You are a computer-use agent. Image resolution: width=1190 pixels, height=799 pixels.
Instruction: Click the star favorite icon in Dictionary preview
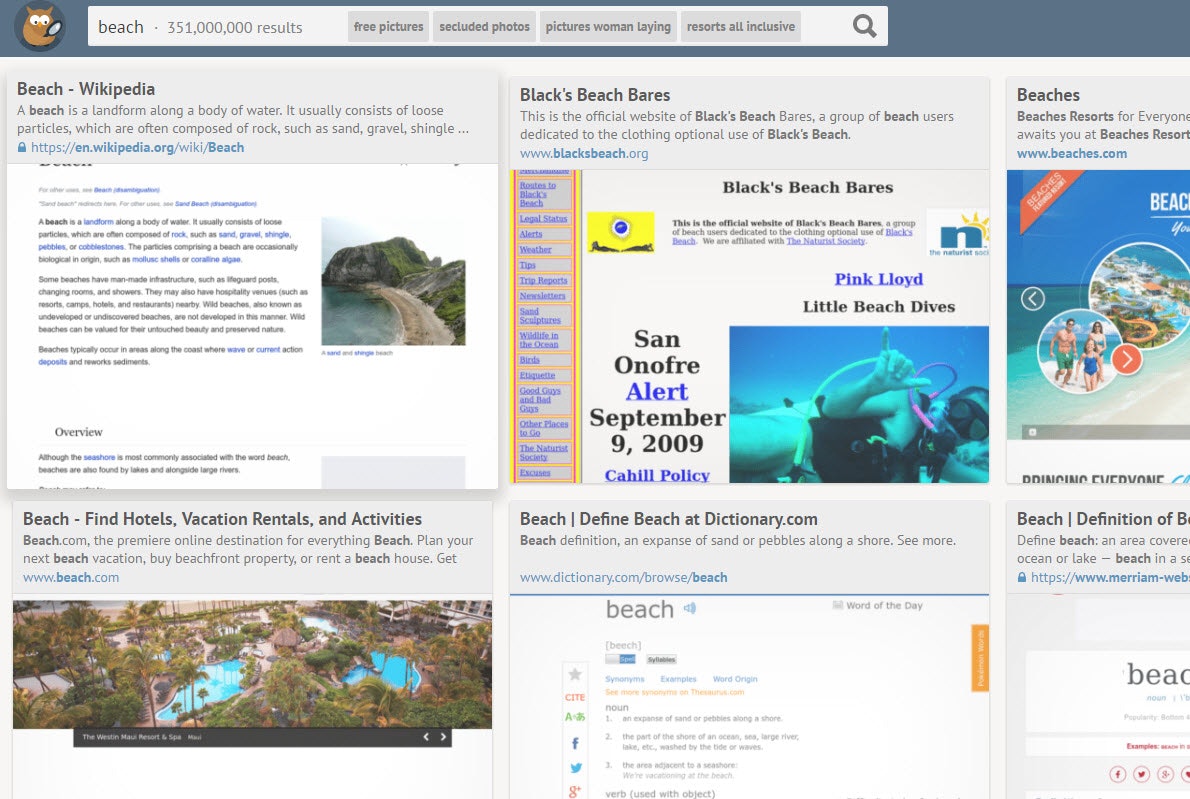click(575, 674)
